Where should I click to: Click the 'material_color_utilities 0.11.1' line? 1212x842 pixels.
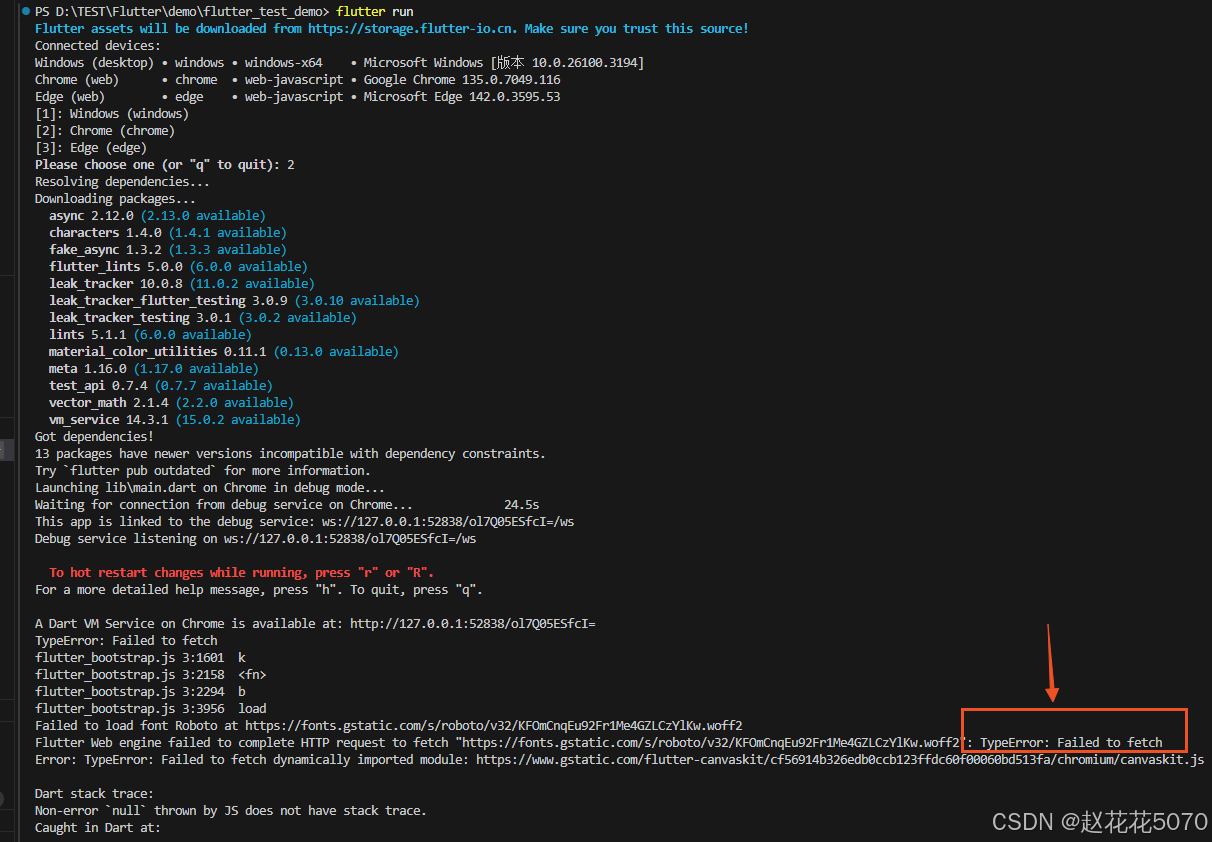(x=223, y=351)
